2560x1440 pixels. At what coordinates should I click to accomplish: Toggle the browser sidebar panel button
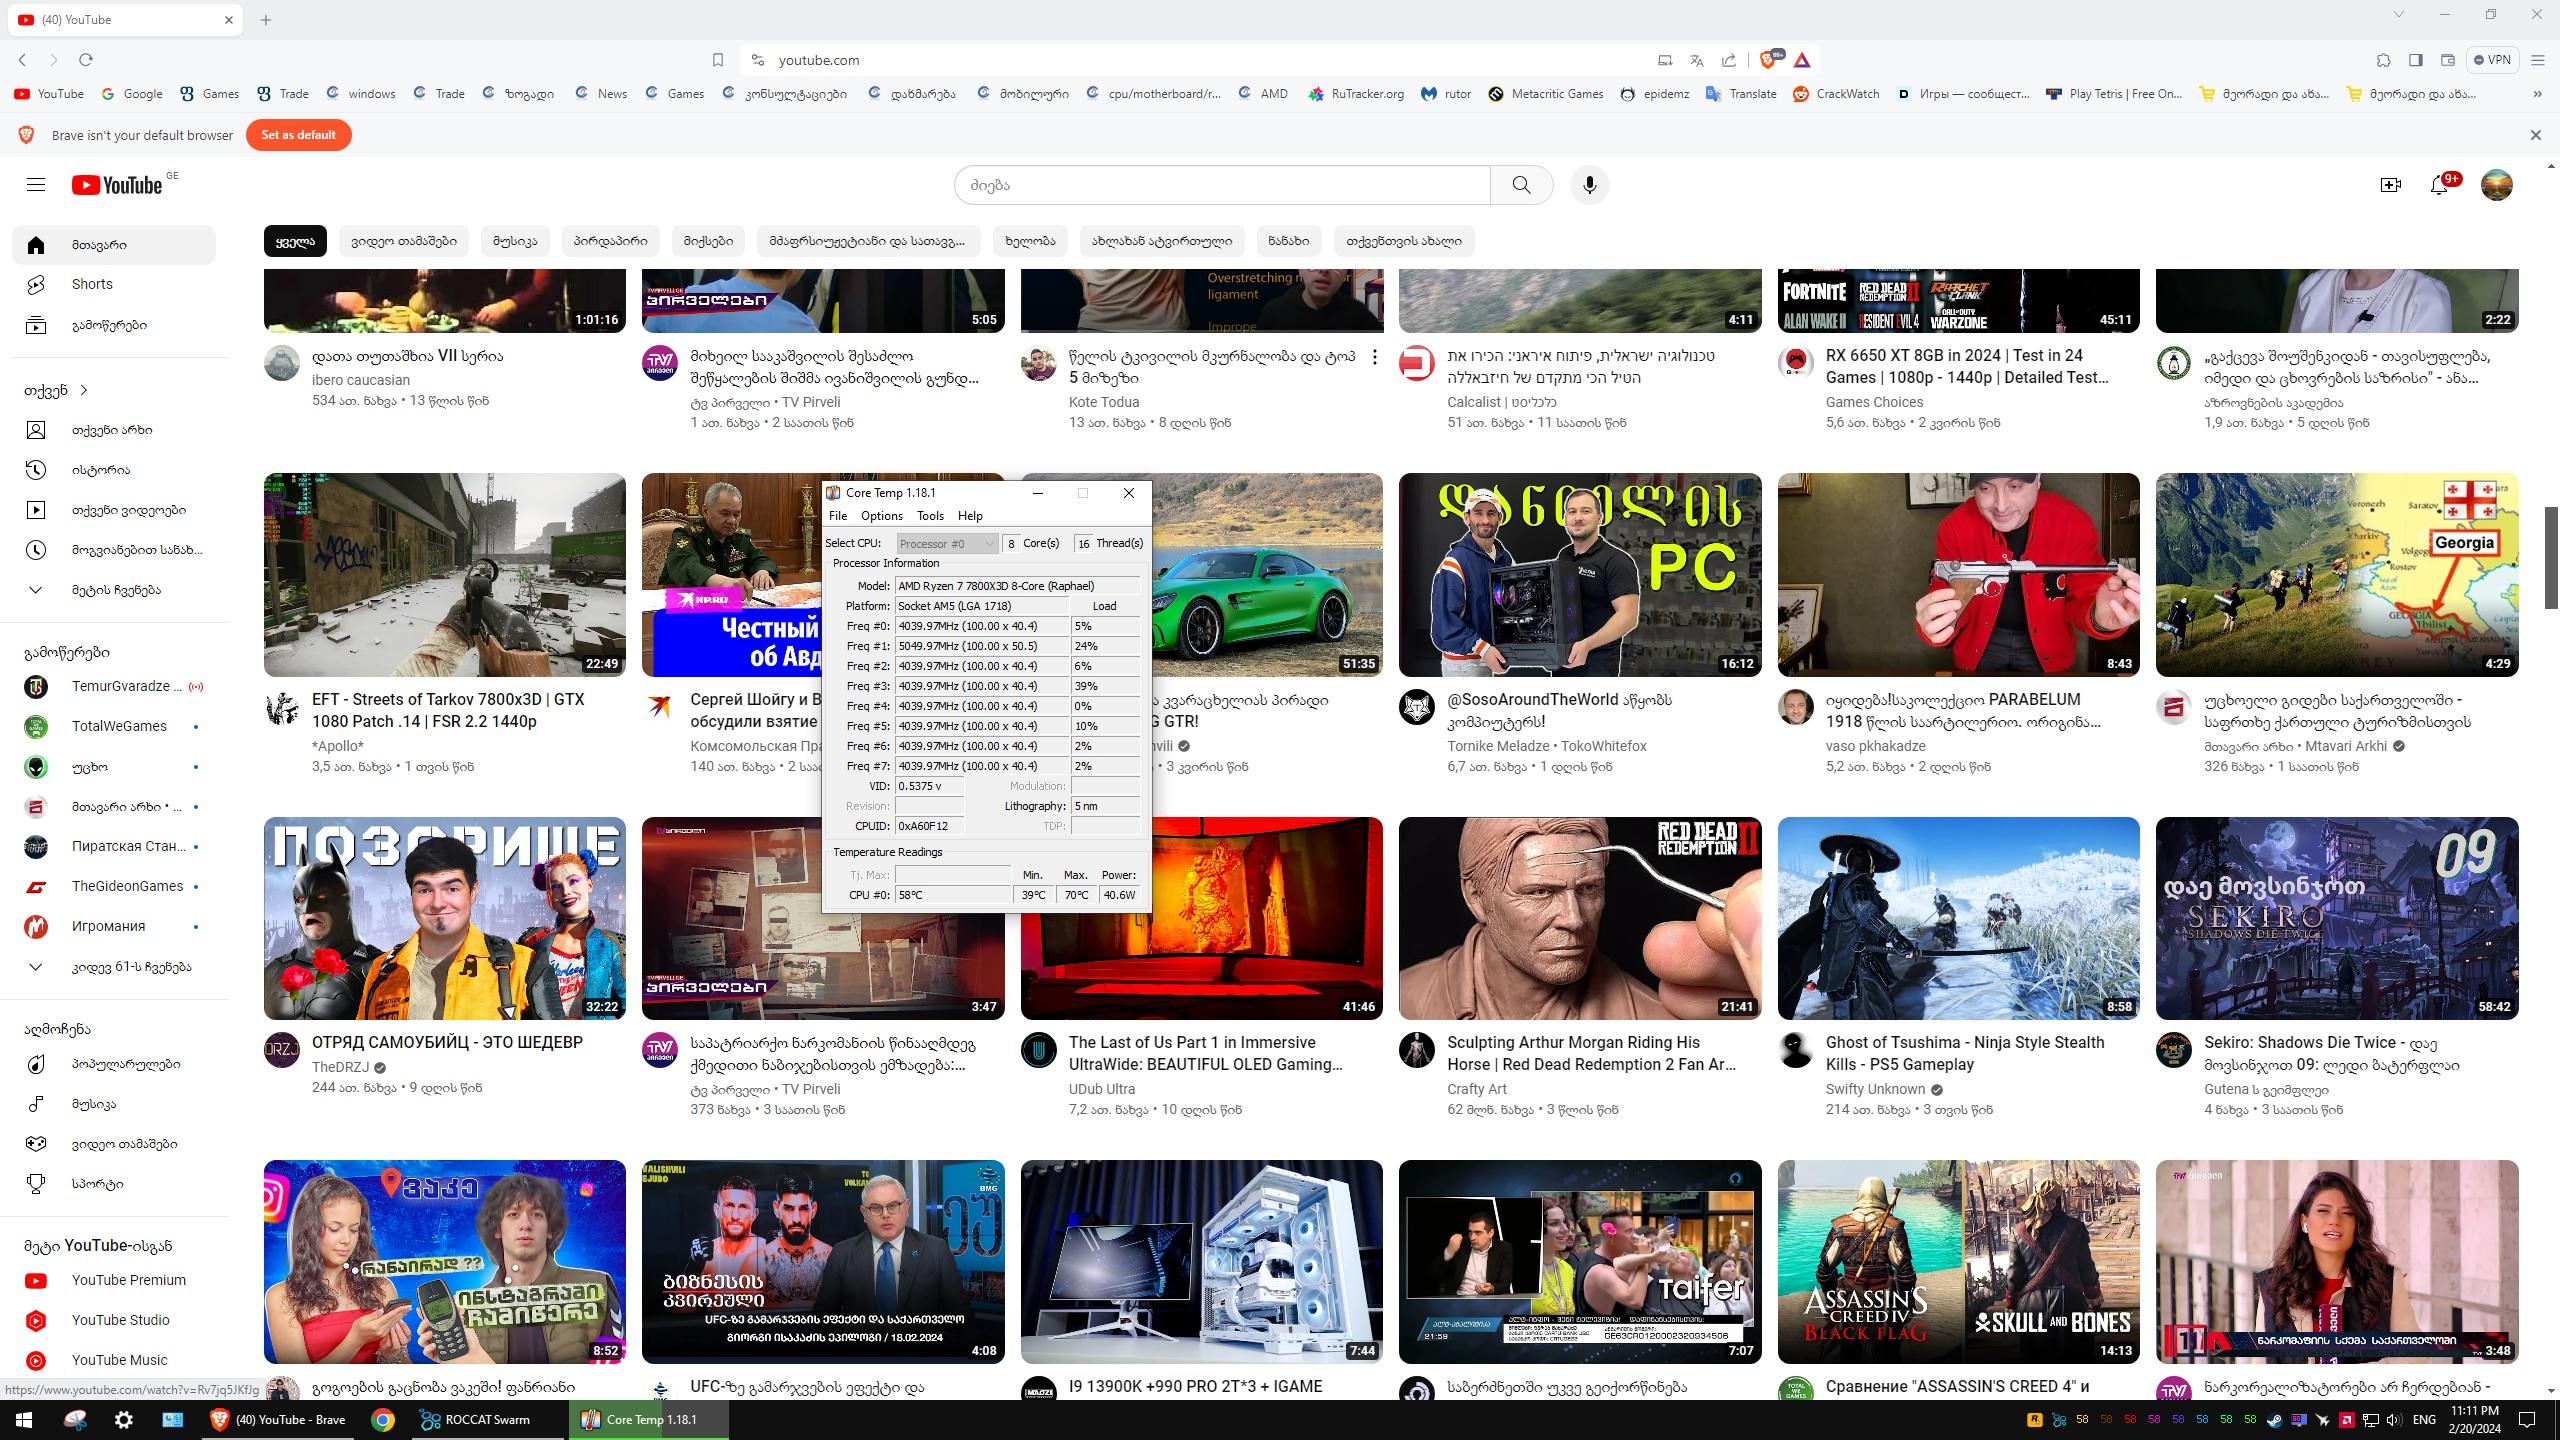click(x=2415, y=60)
